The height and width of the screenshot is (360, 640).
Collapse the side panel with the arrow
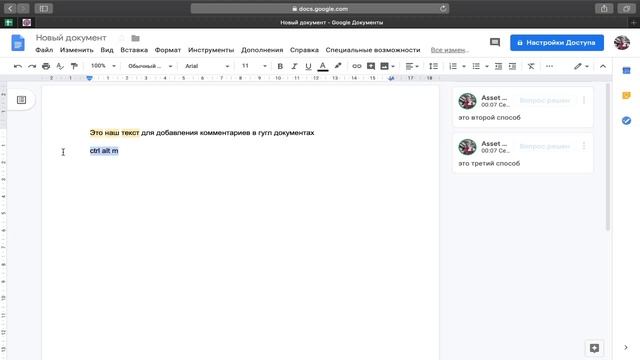coord(626,348)
